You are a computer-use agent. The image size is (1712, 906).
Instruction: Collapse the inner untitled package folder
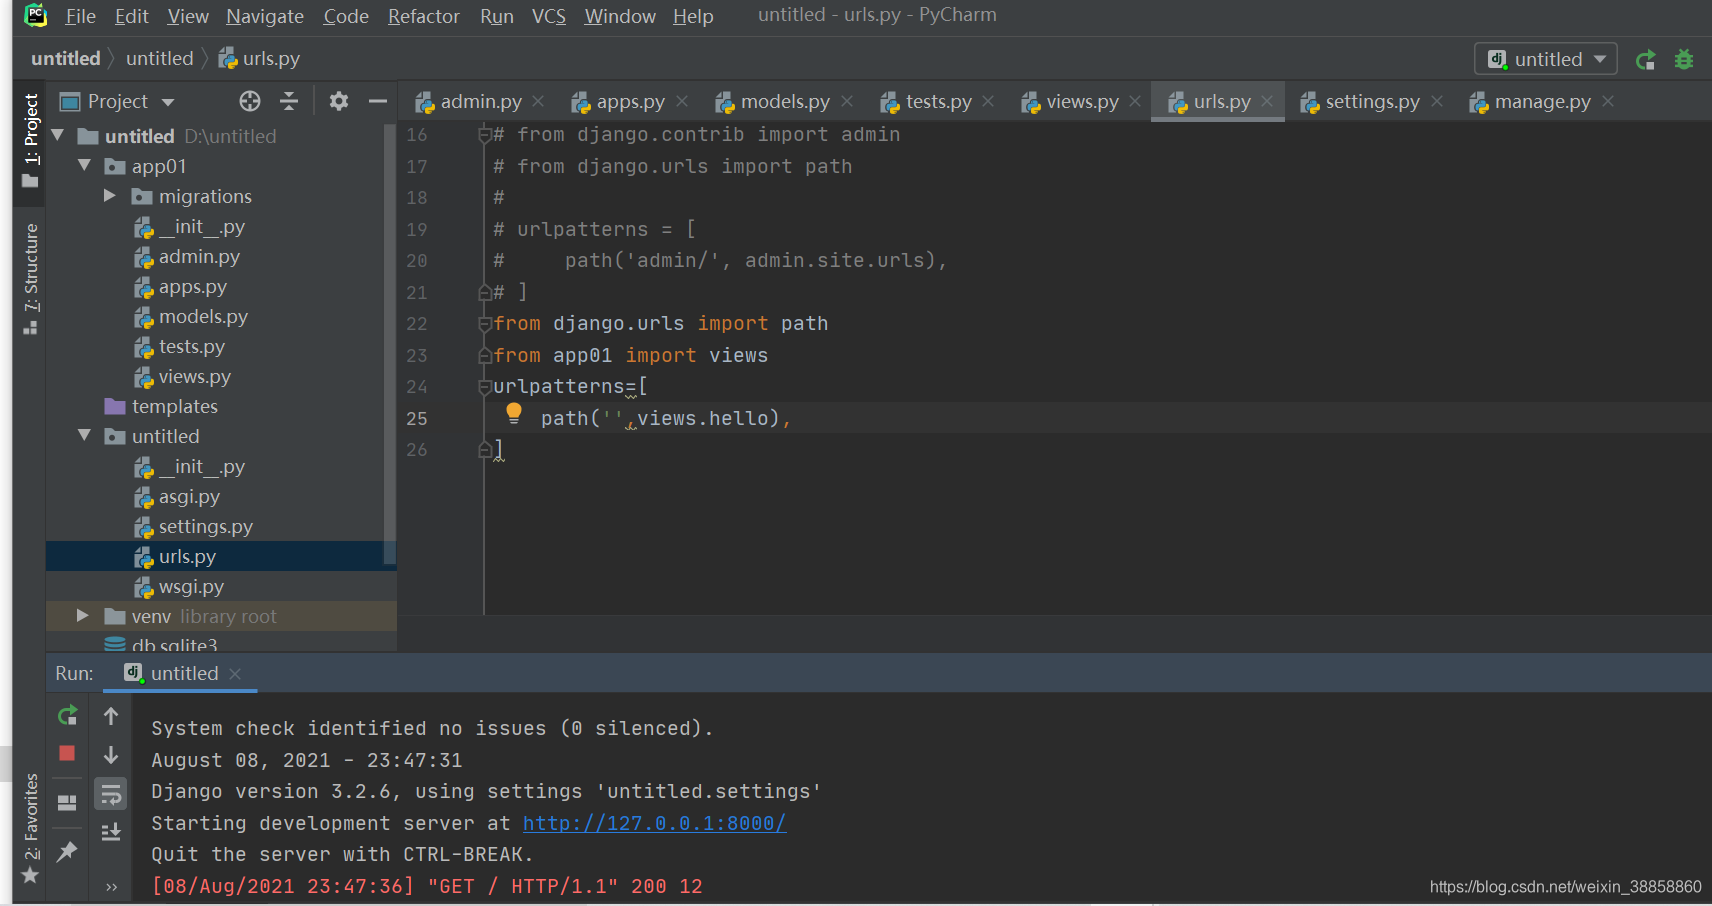84,435
